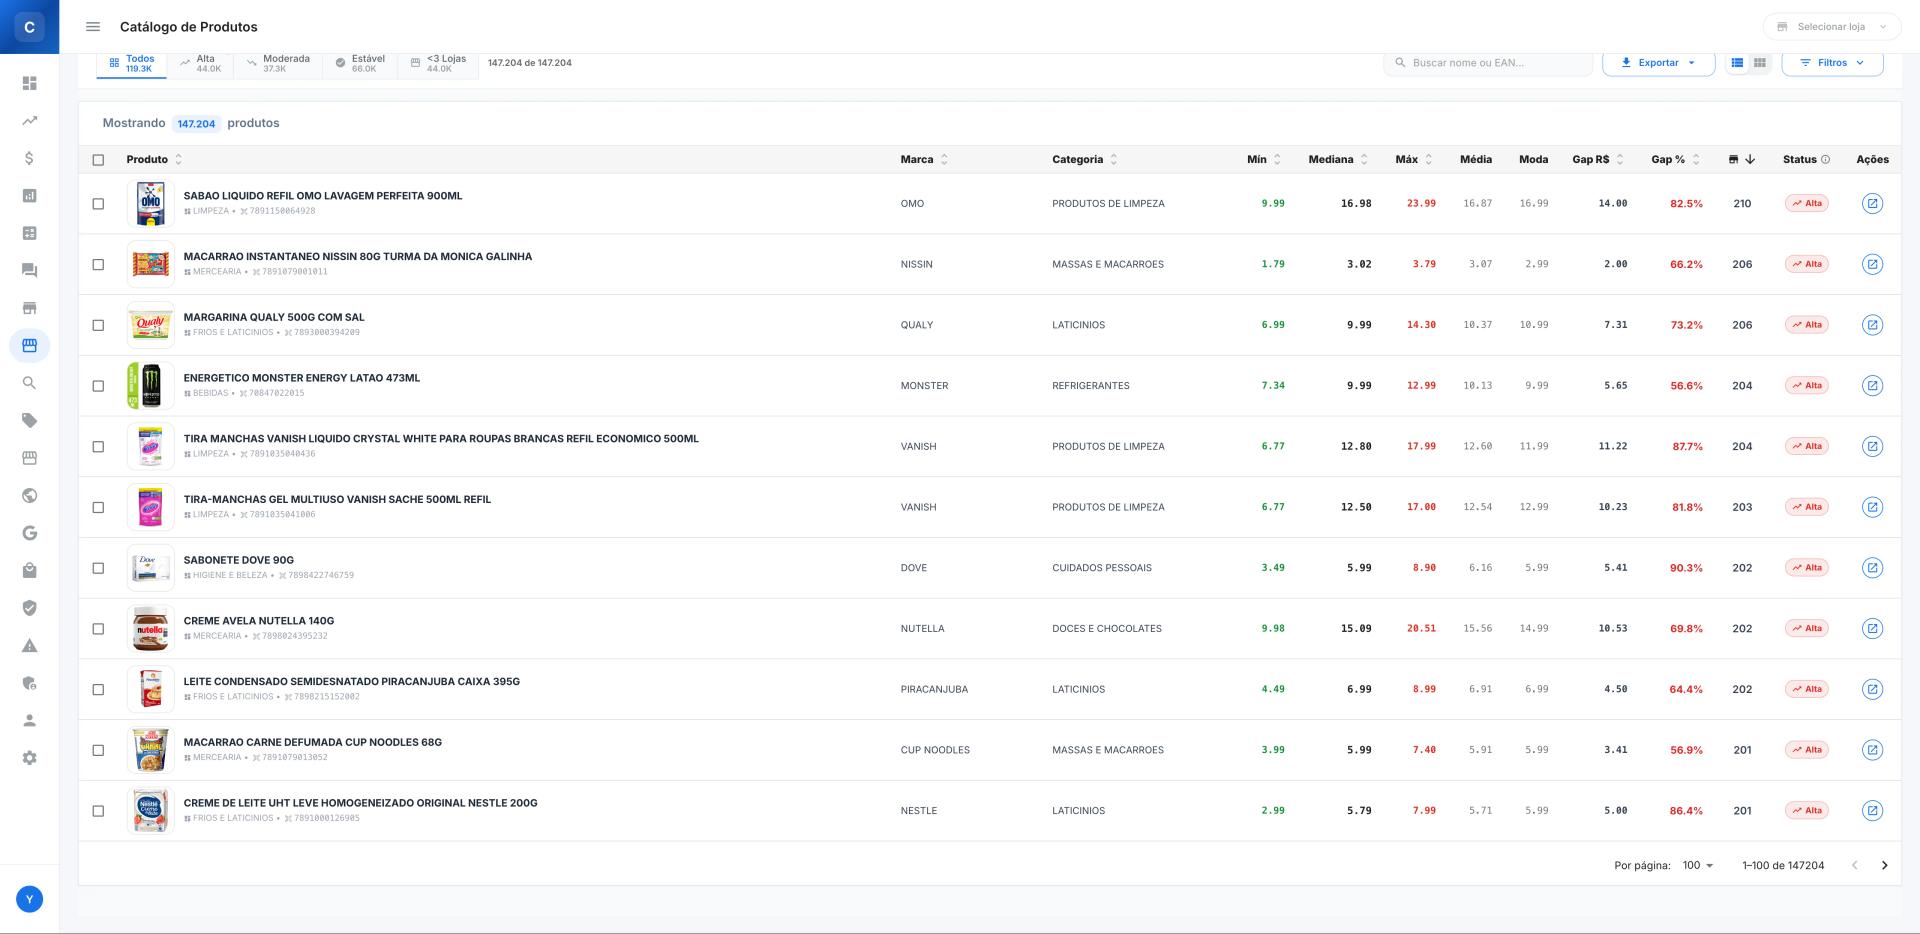Sort by Categoria column
The width and height of the screenshot is (1920, 934).
(1085, 160)
